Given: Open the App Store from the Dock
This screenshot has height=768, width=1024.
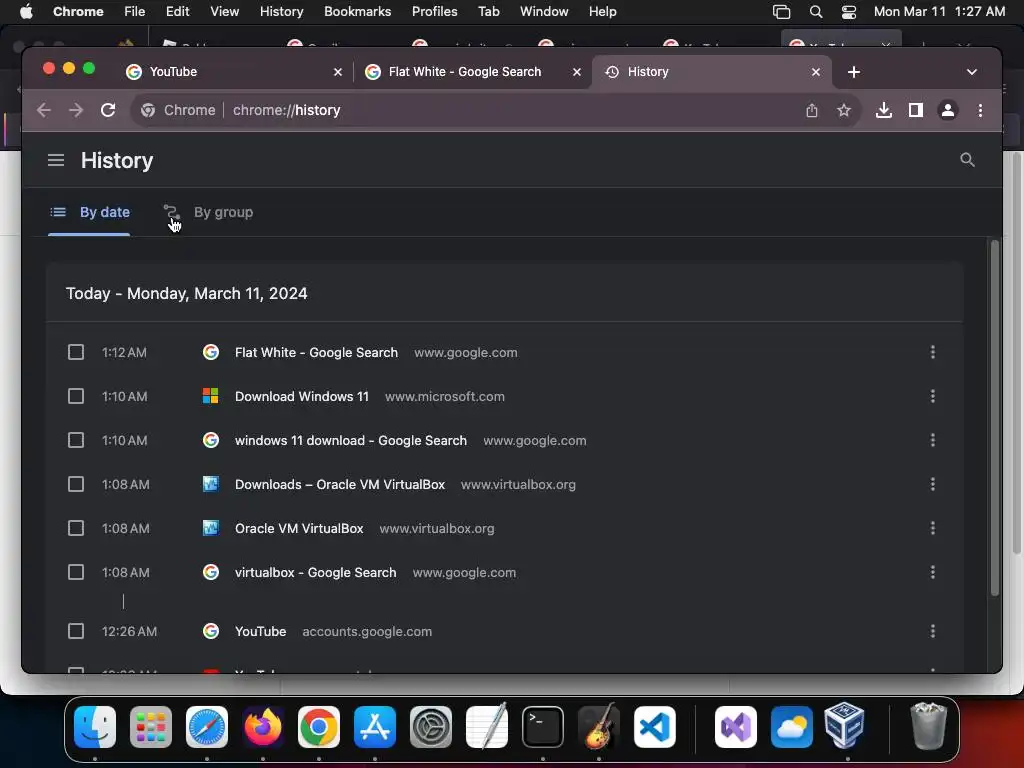Looking at the screenshot, I should tap(375, 726).
